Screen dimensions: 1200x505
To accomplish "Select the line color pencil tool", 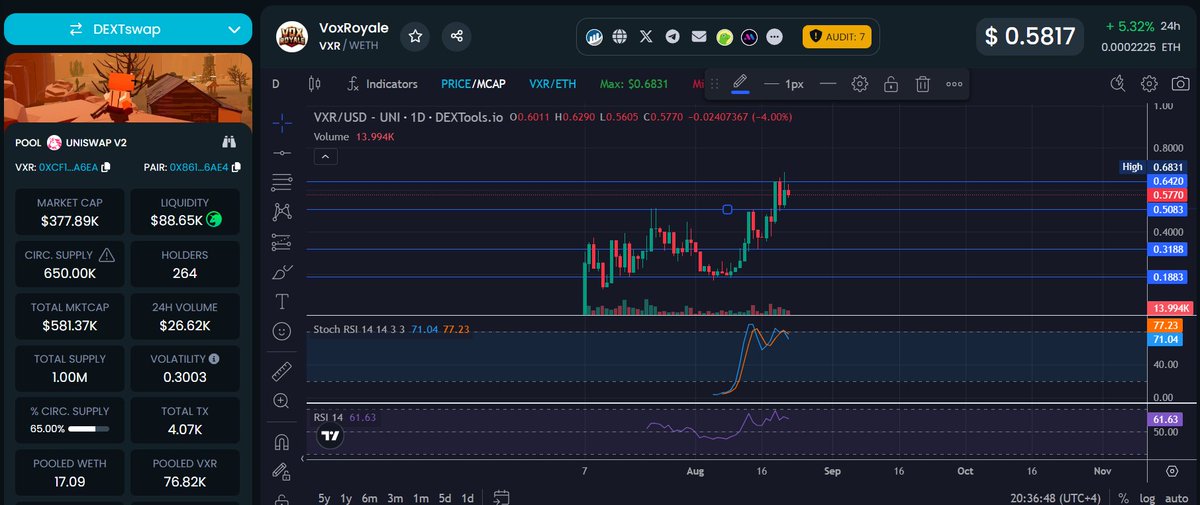I will pyautogui.click(x=740, y=83).
